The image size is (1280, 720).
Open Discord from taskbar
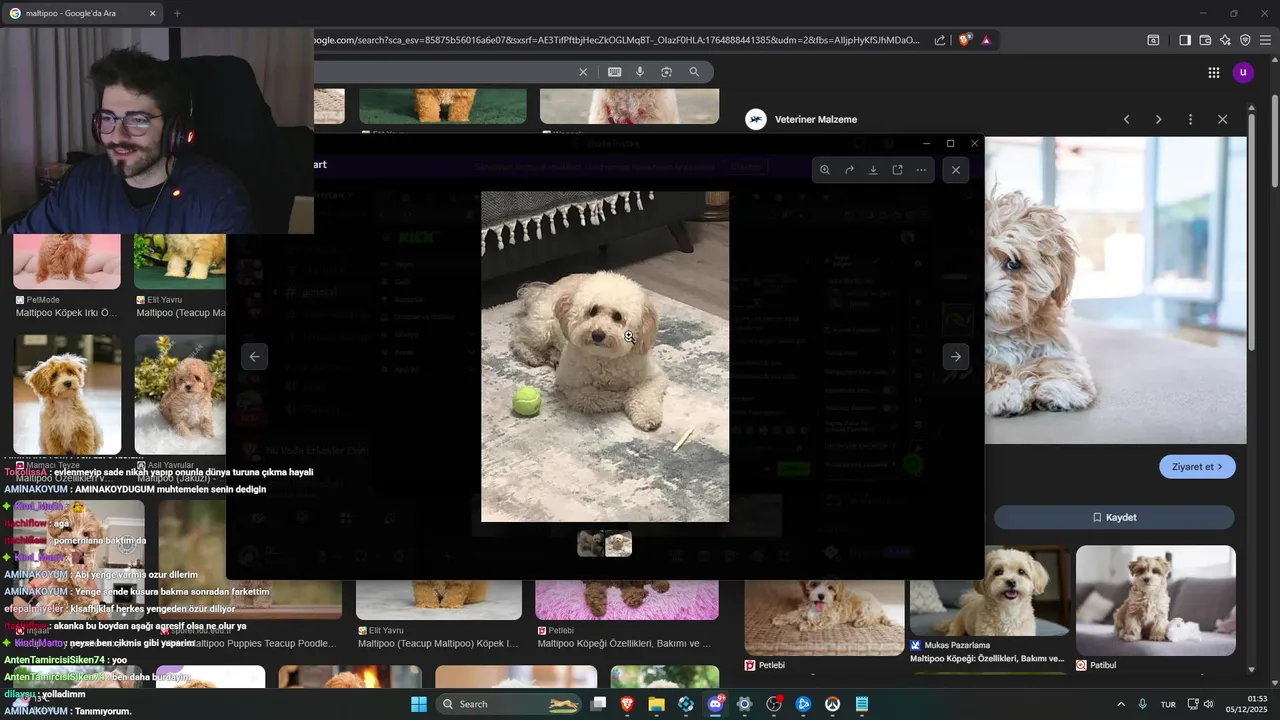coord(715,704)
